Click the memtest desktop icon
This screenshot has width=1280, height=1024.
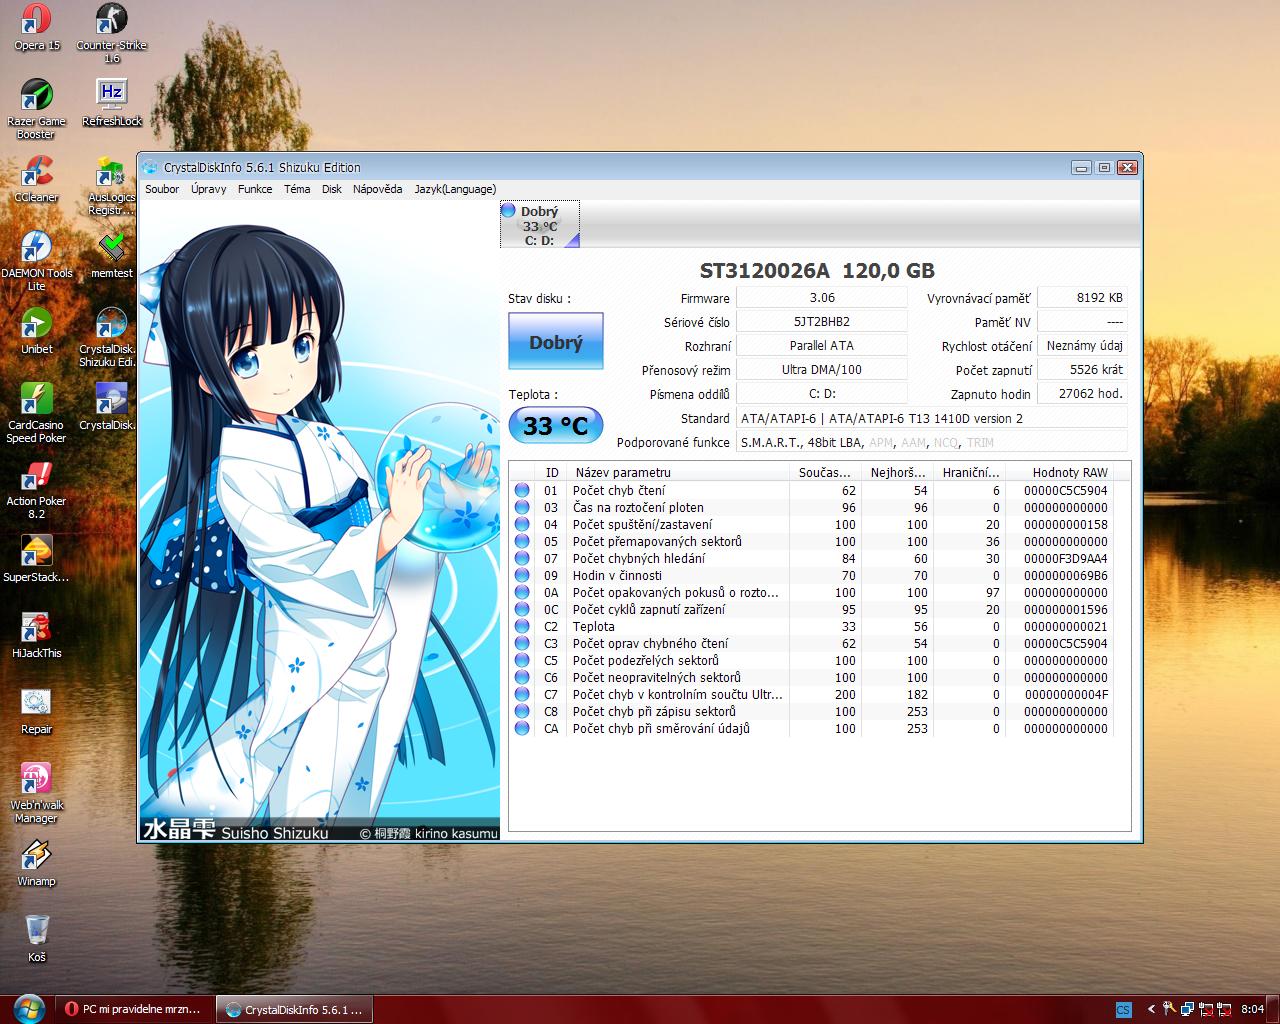(111, 249)
